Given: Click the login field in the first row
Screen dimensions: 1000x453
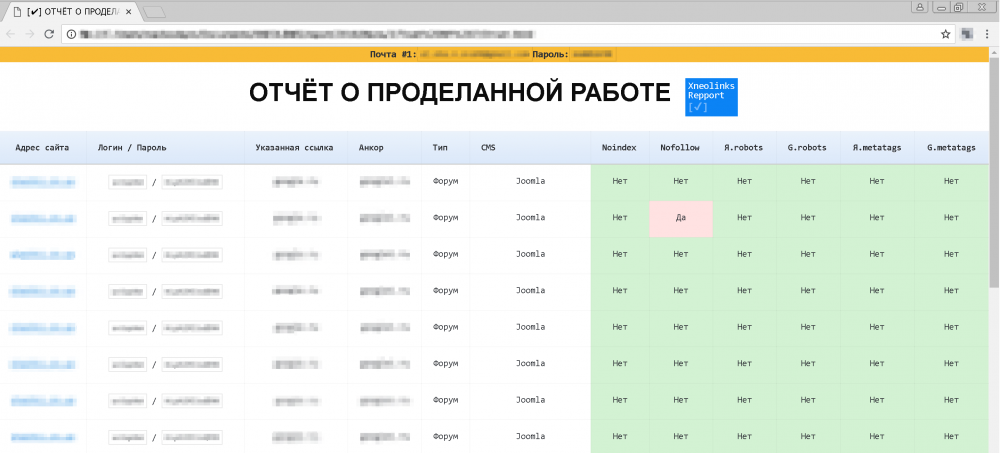Looking at the screenshot, I should pyautogui.click(x=128, y=182).
